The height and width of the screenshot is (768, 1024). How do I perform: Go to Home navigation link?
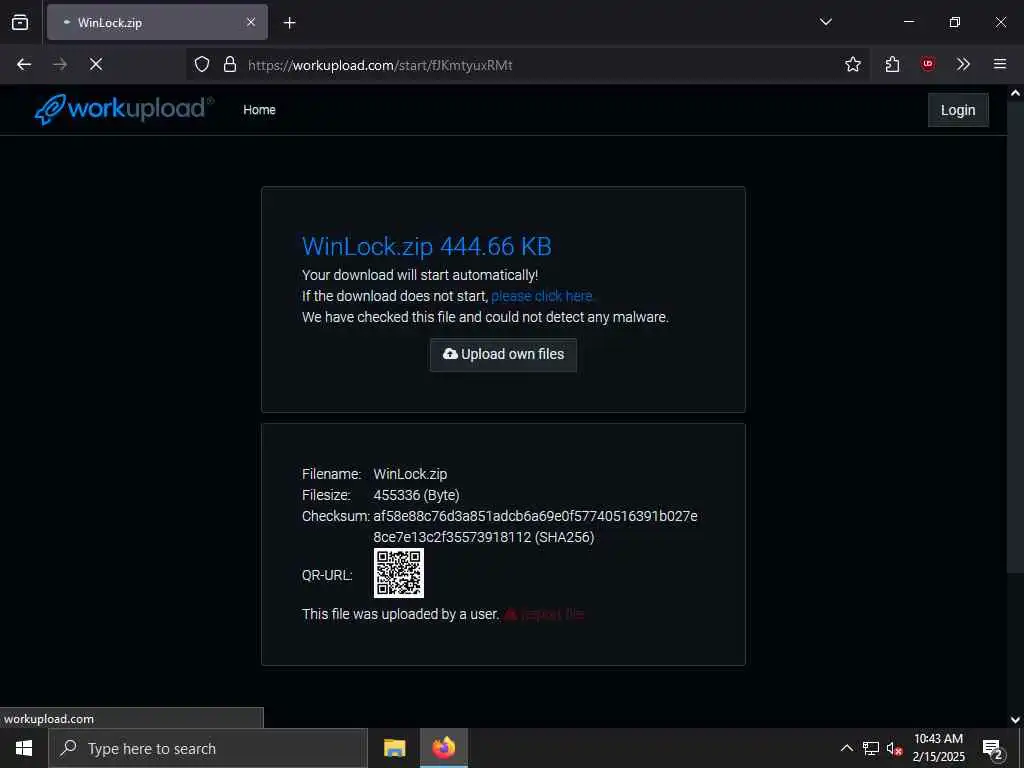tap(259, 110)
